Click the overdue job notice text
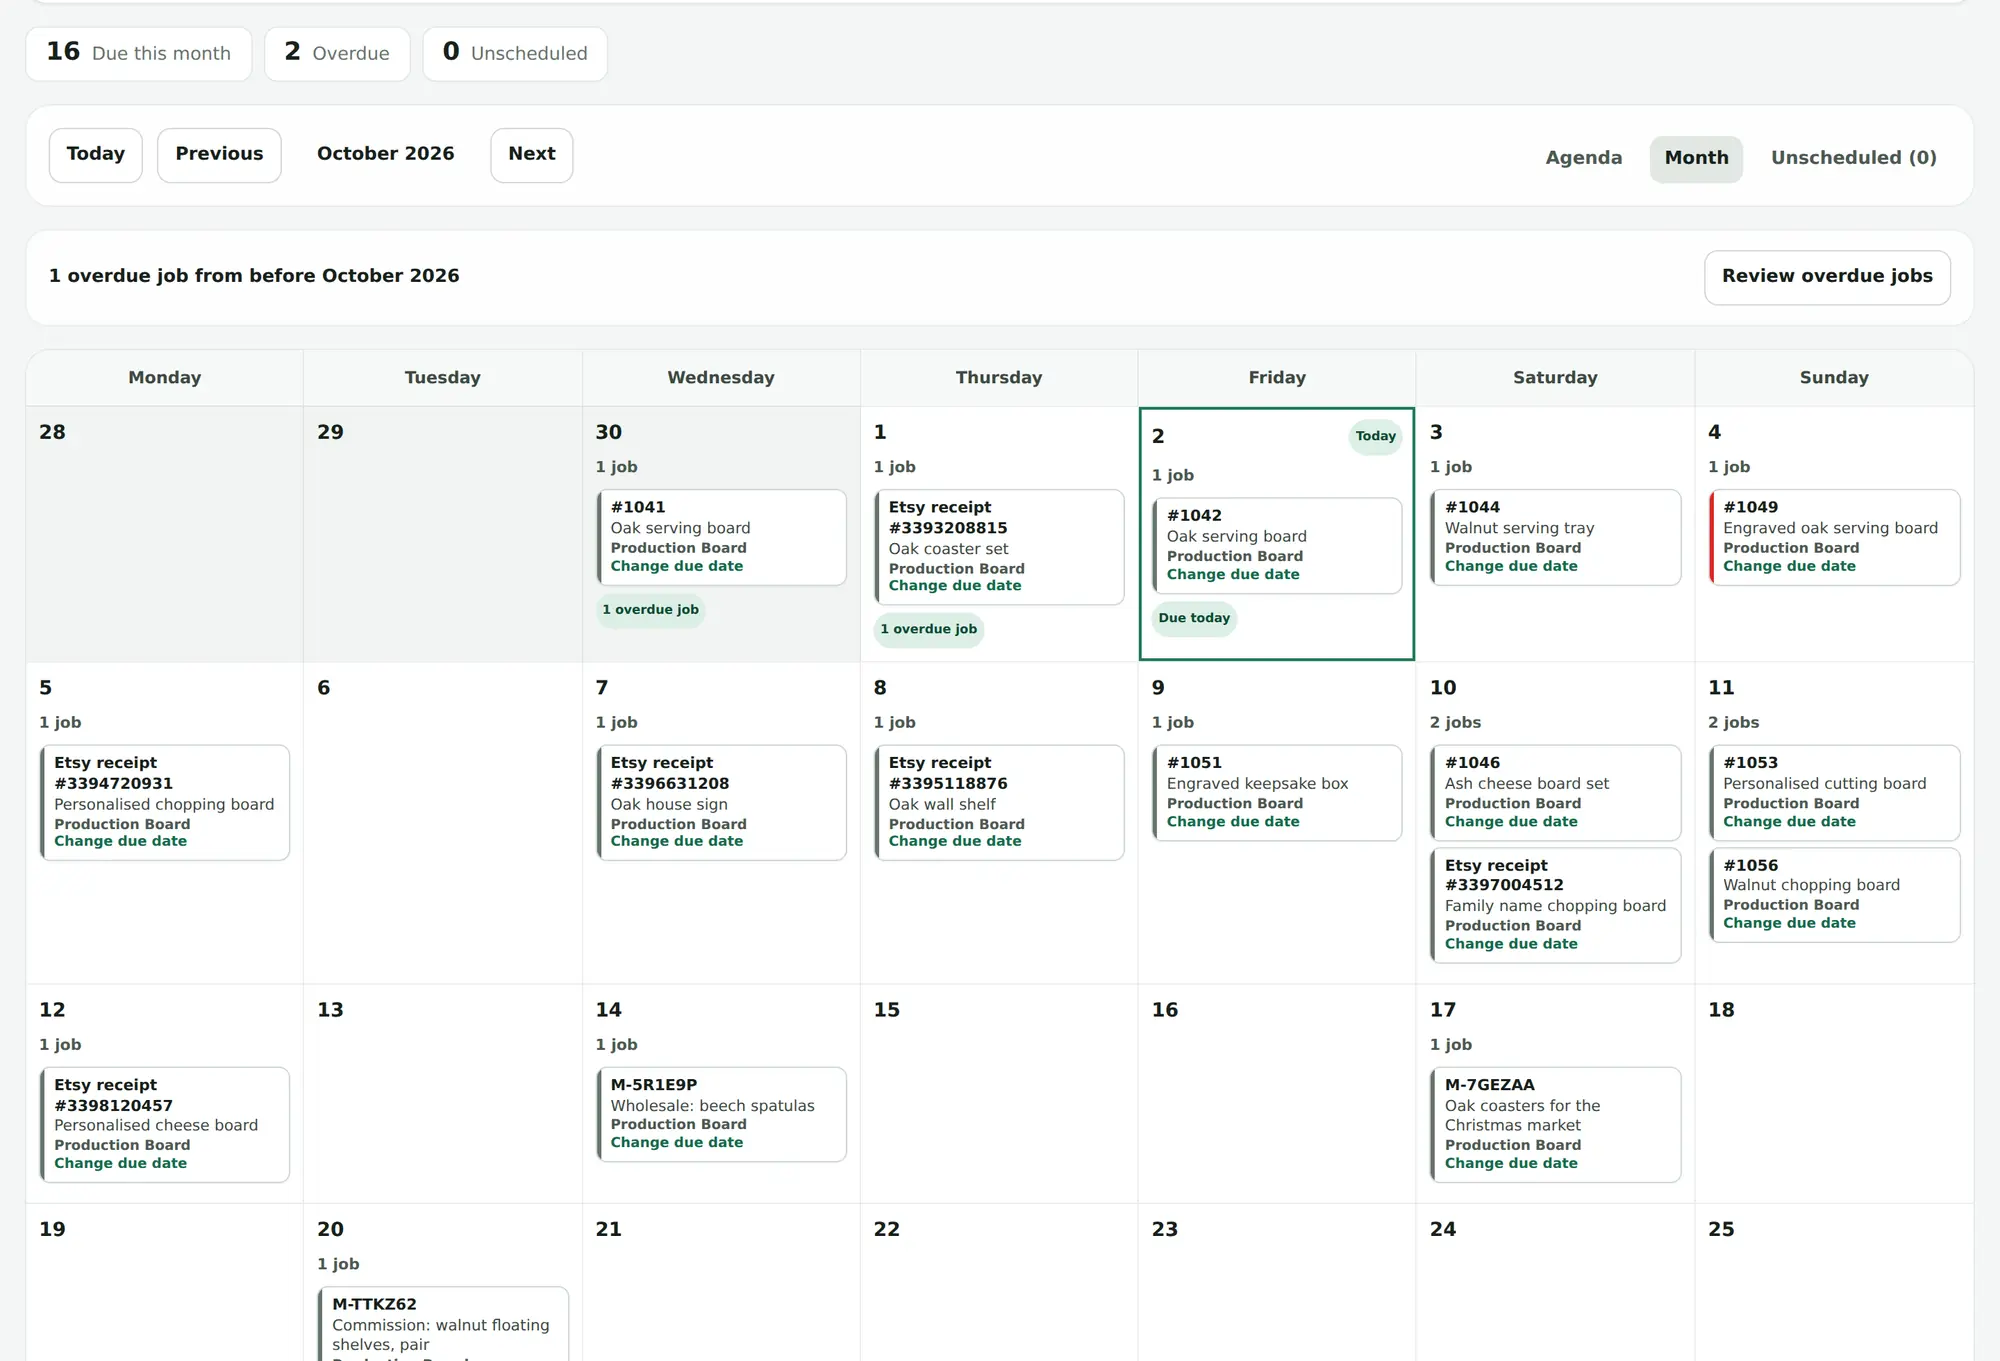 (x=254, y=276)
